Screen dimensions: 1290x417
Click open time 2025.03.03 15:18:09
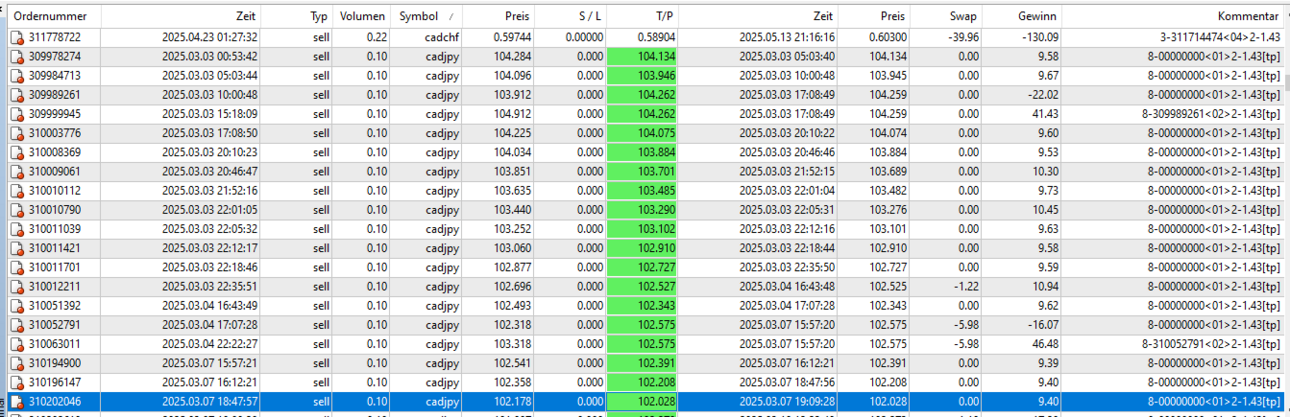pyautogui.click(x=210, y=114)
